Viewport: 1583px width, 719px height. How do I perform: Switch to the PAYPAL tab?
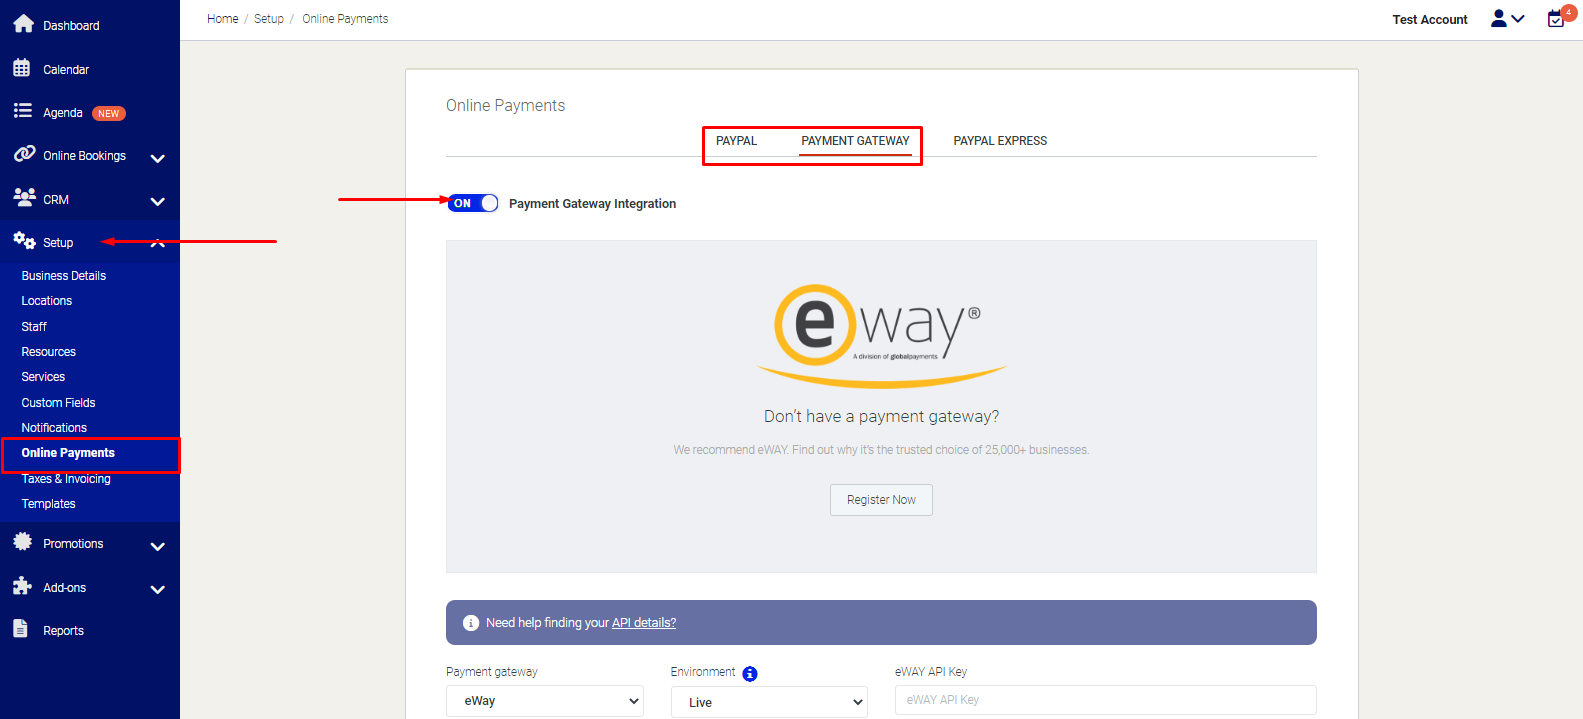point(736,141)
